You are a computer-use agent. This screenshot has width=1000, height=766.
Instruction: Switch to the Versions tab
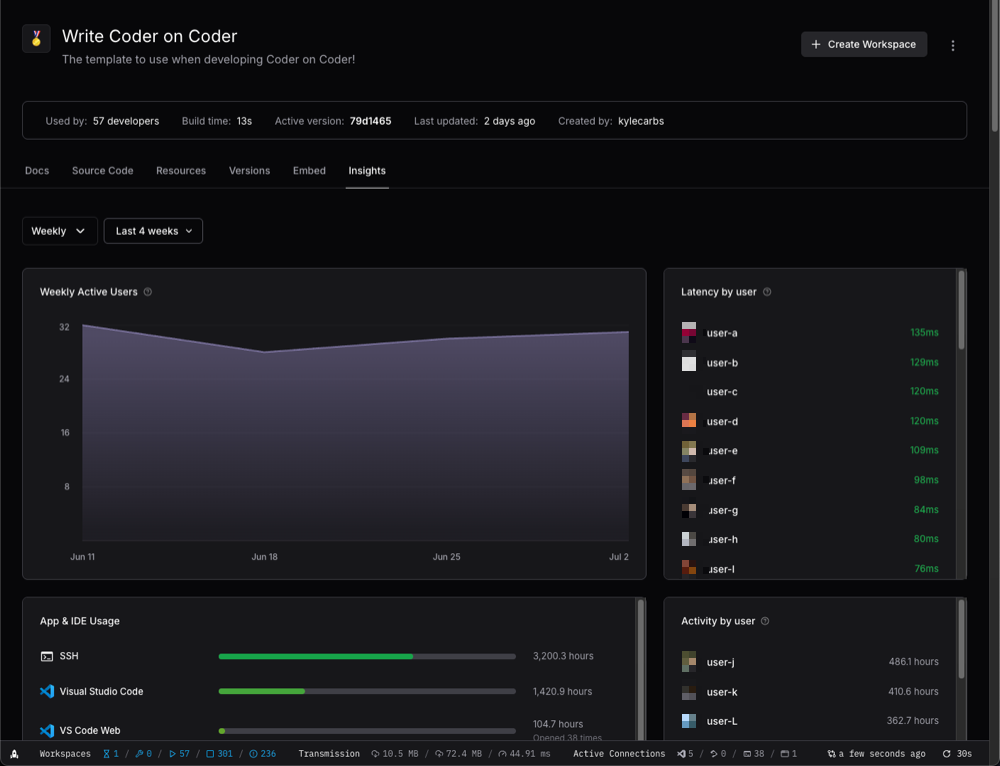(249, 170)
